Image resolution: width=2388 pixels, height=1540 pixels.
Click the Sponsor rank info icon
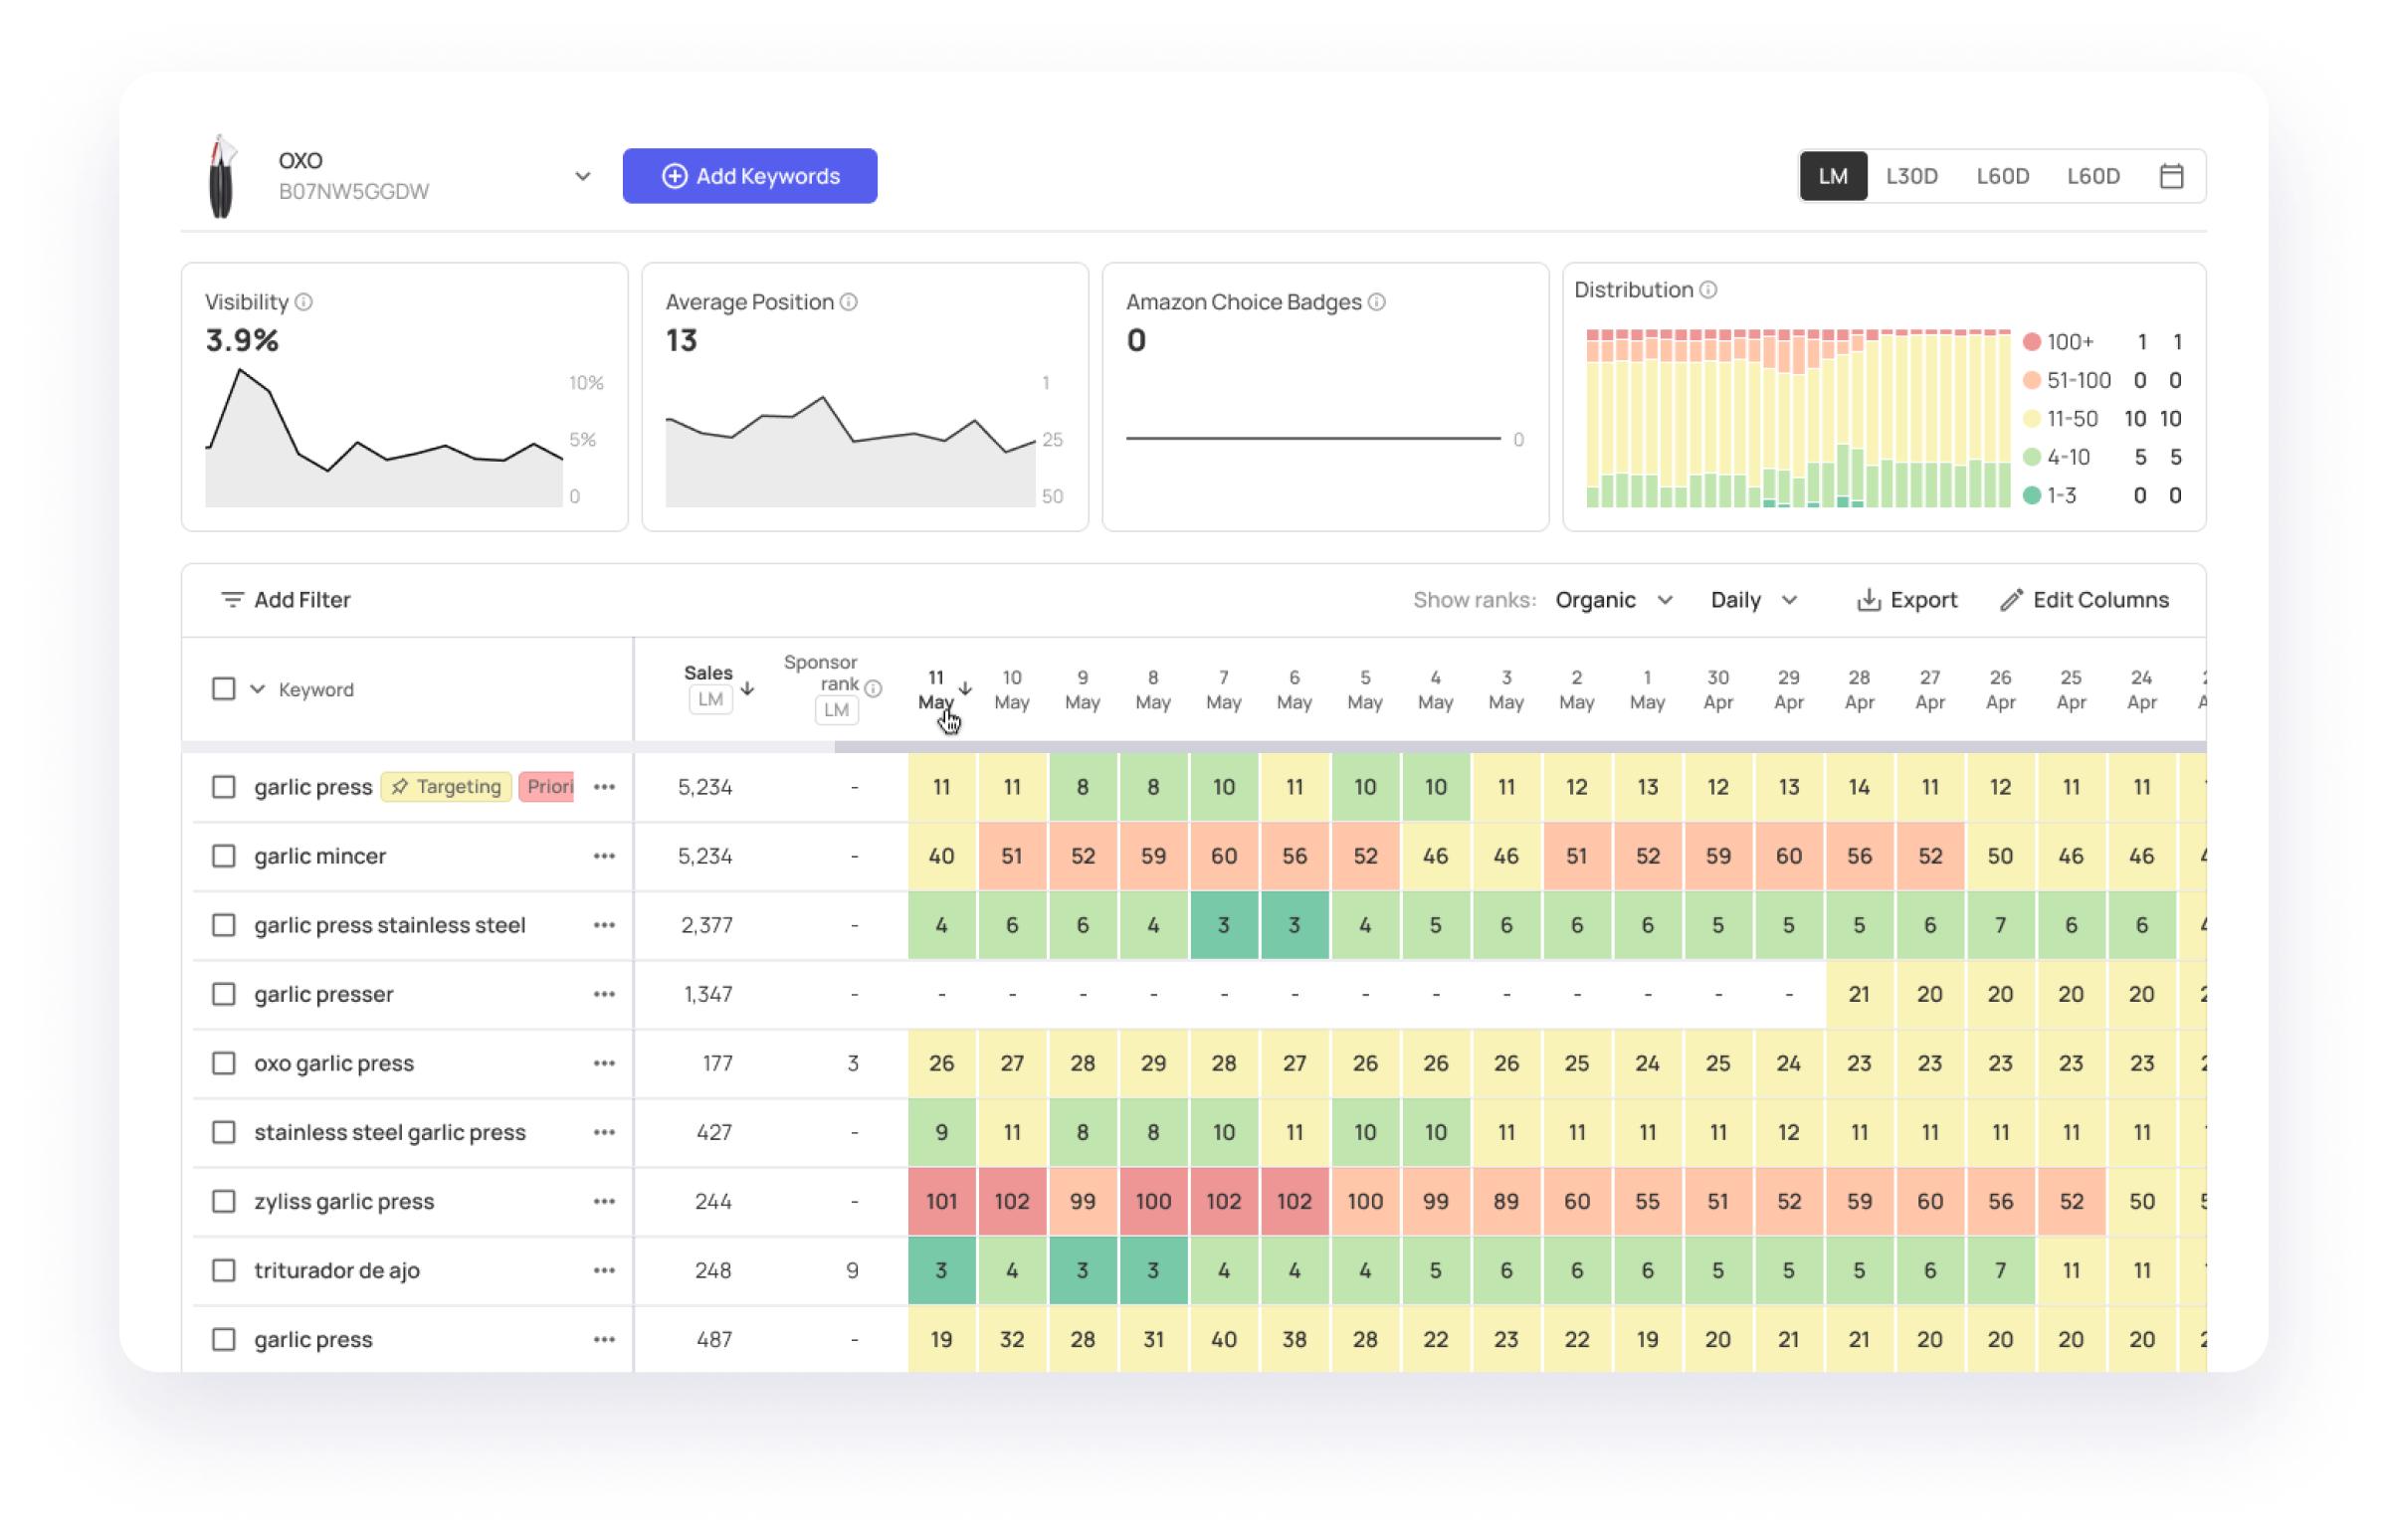[873, 688]
